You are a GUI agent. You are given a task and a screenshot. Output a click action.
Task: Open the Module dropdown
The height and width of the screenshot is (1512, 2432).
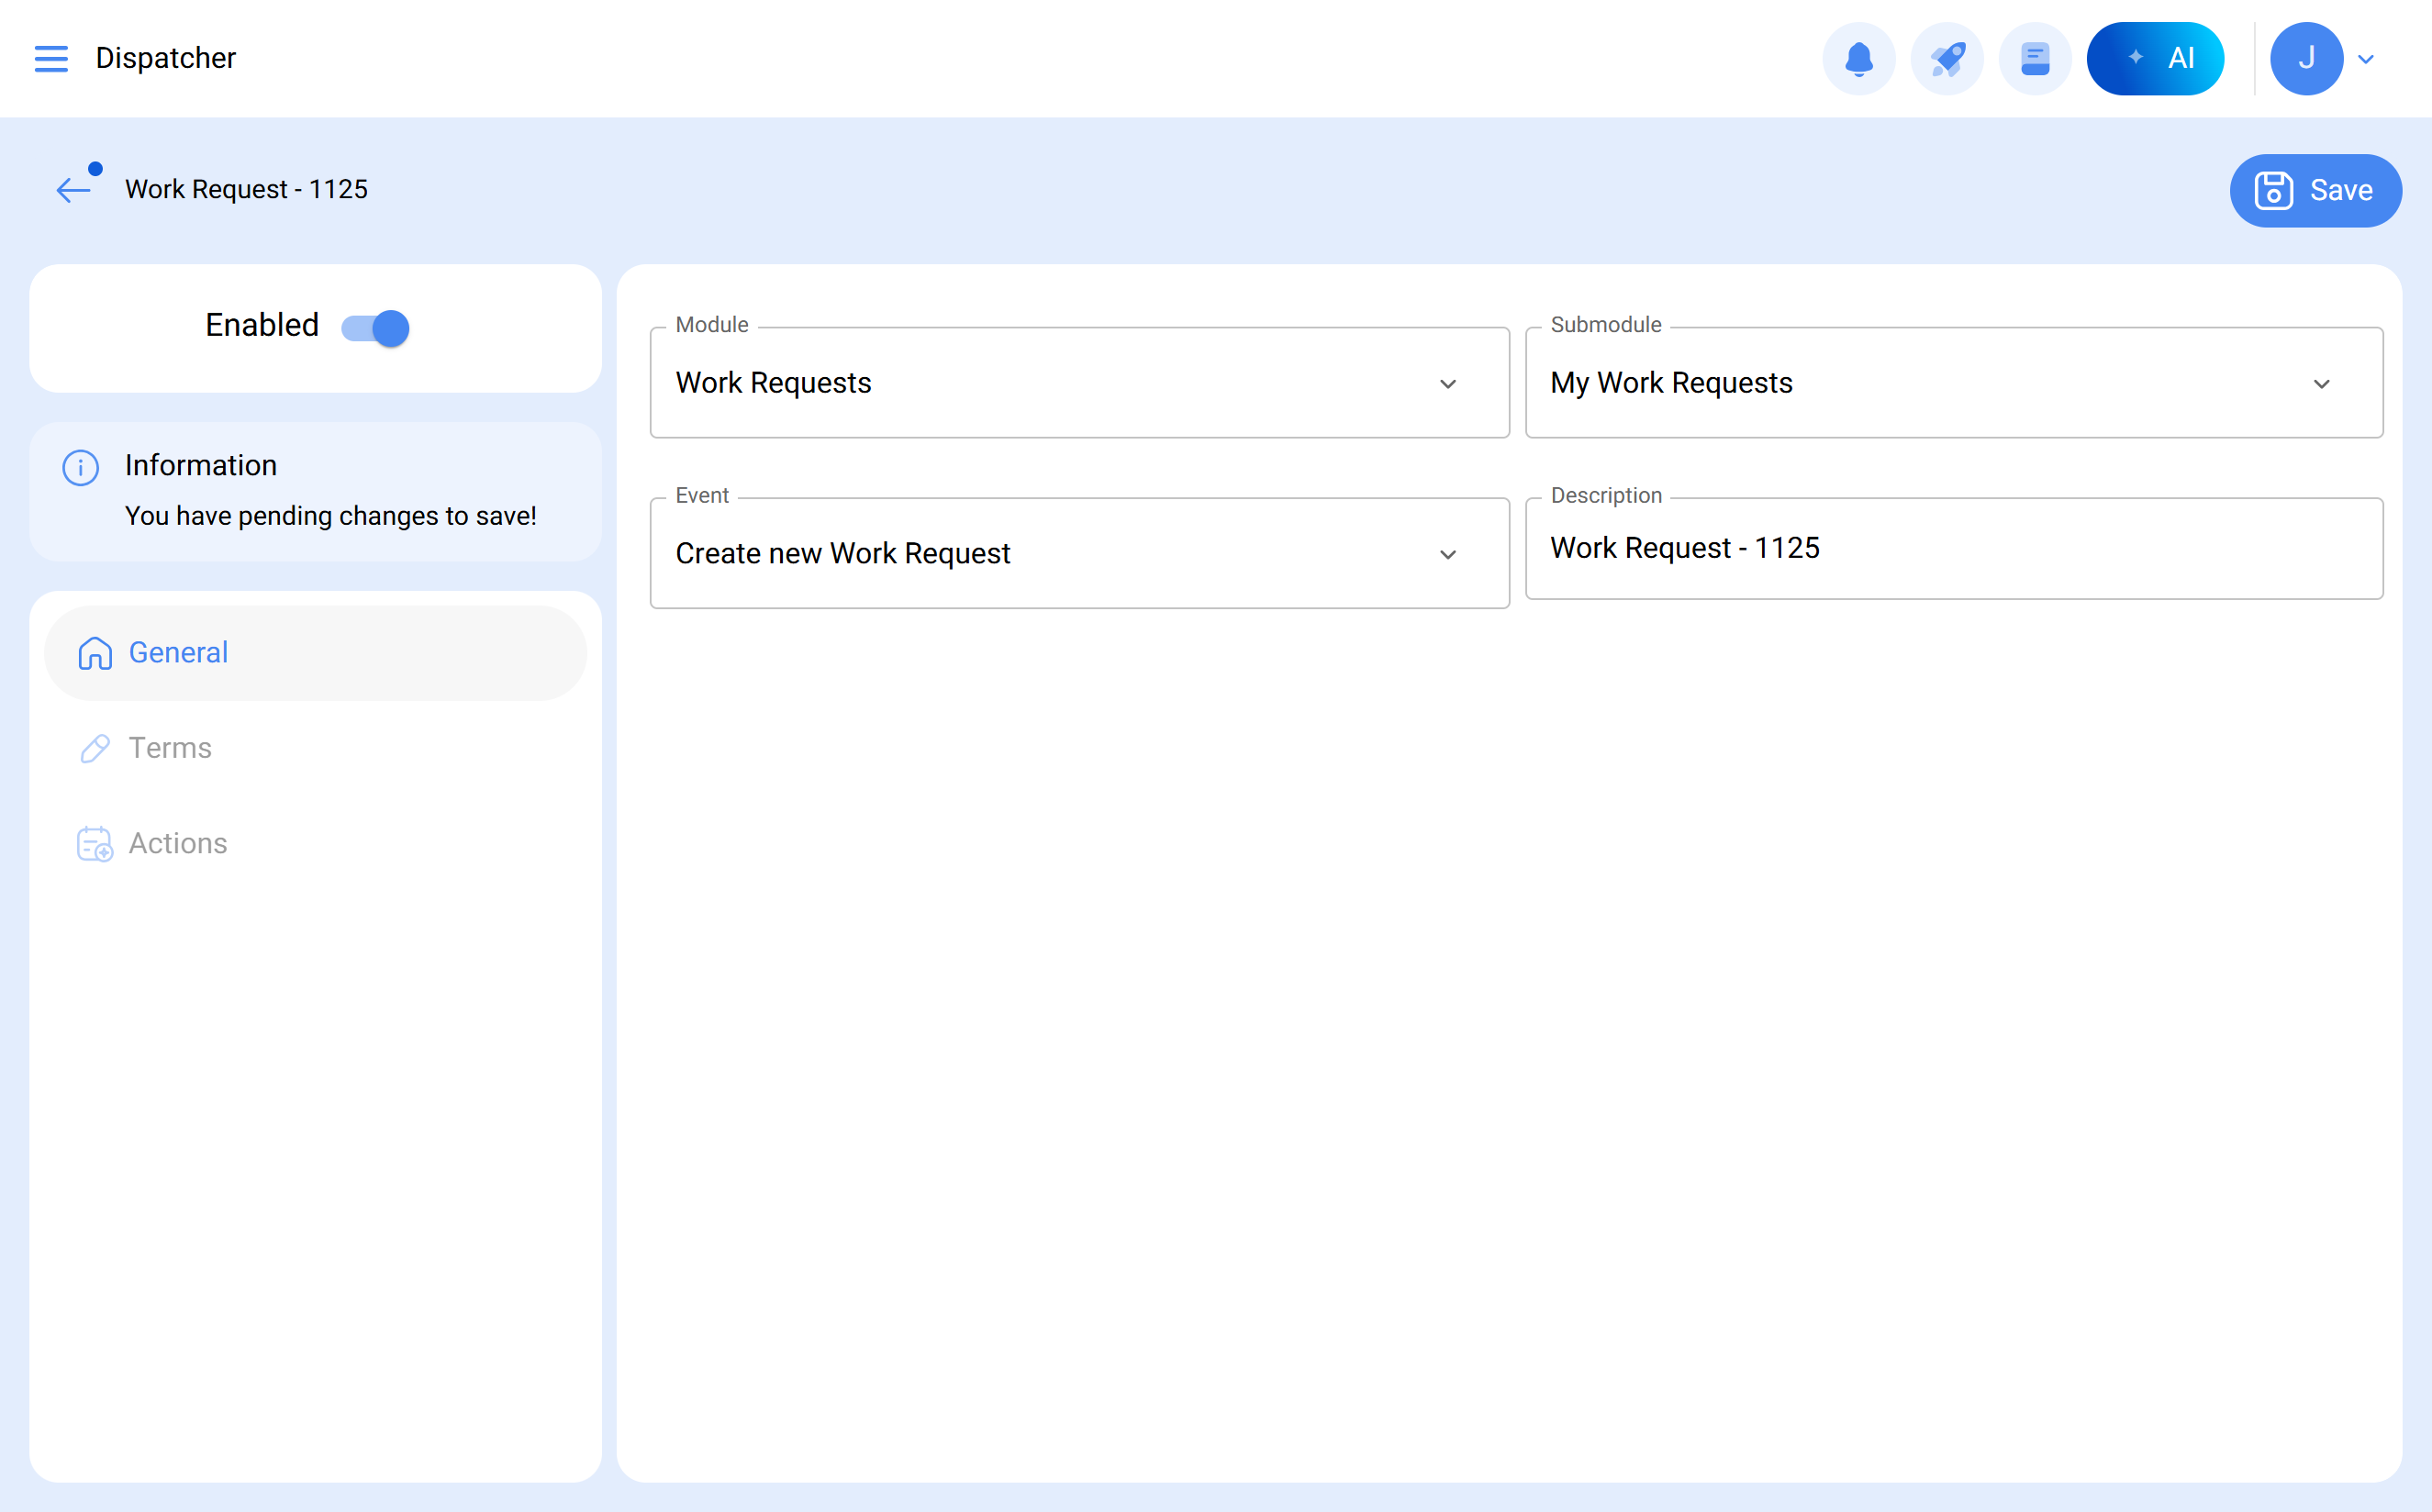(x=1078, y=383)
